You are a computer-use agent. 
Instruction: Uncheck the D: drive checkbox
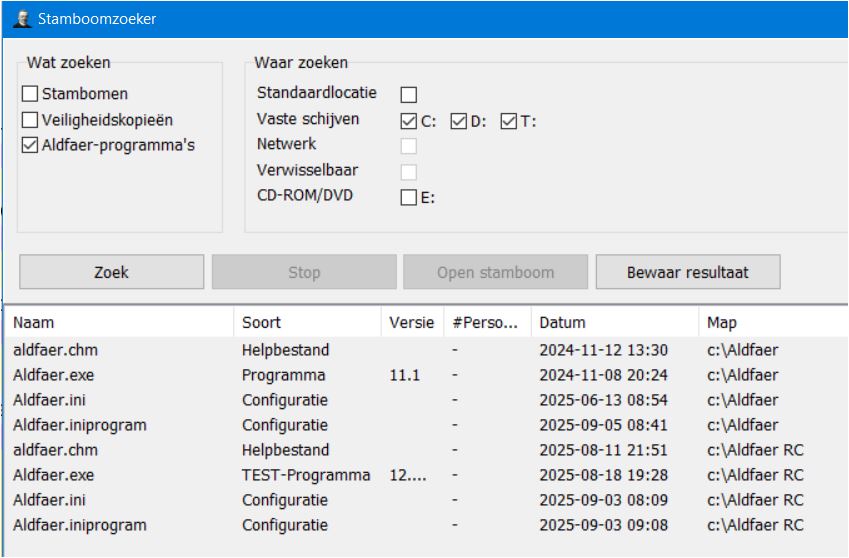point(459,121)
